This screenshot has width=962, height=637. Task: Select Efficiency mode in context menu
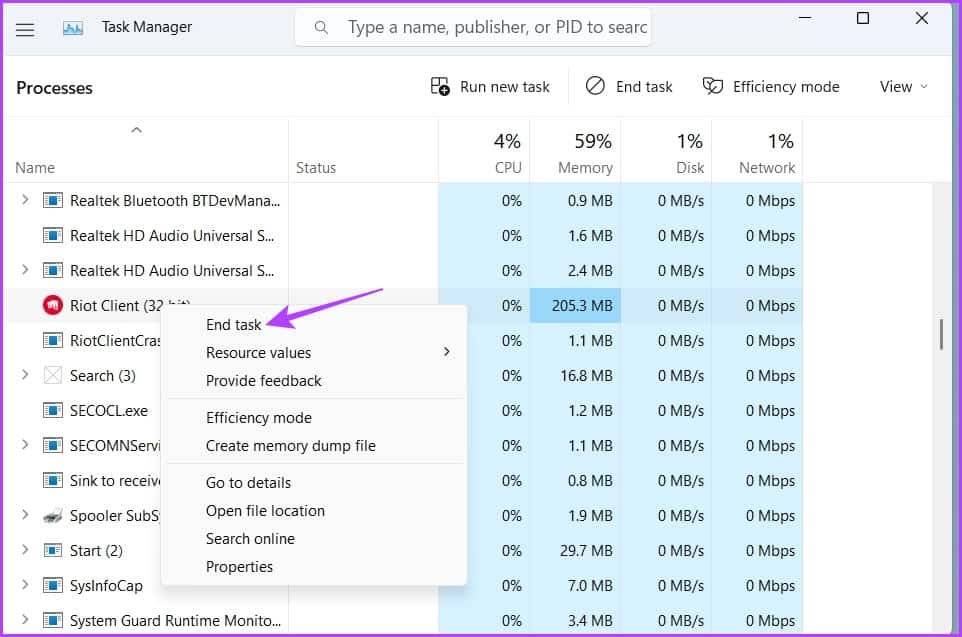coord(258,418)
